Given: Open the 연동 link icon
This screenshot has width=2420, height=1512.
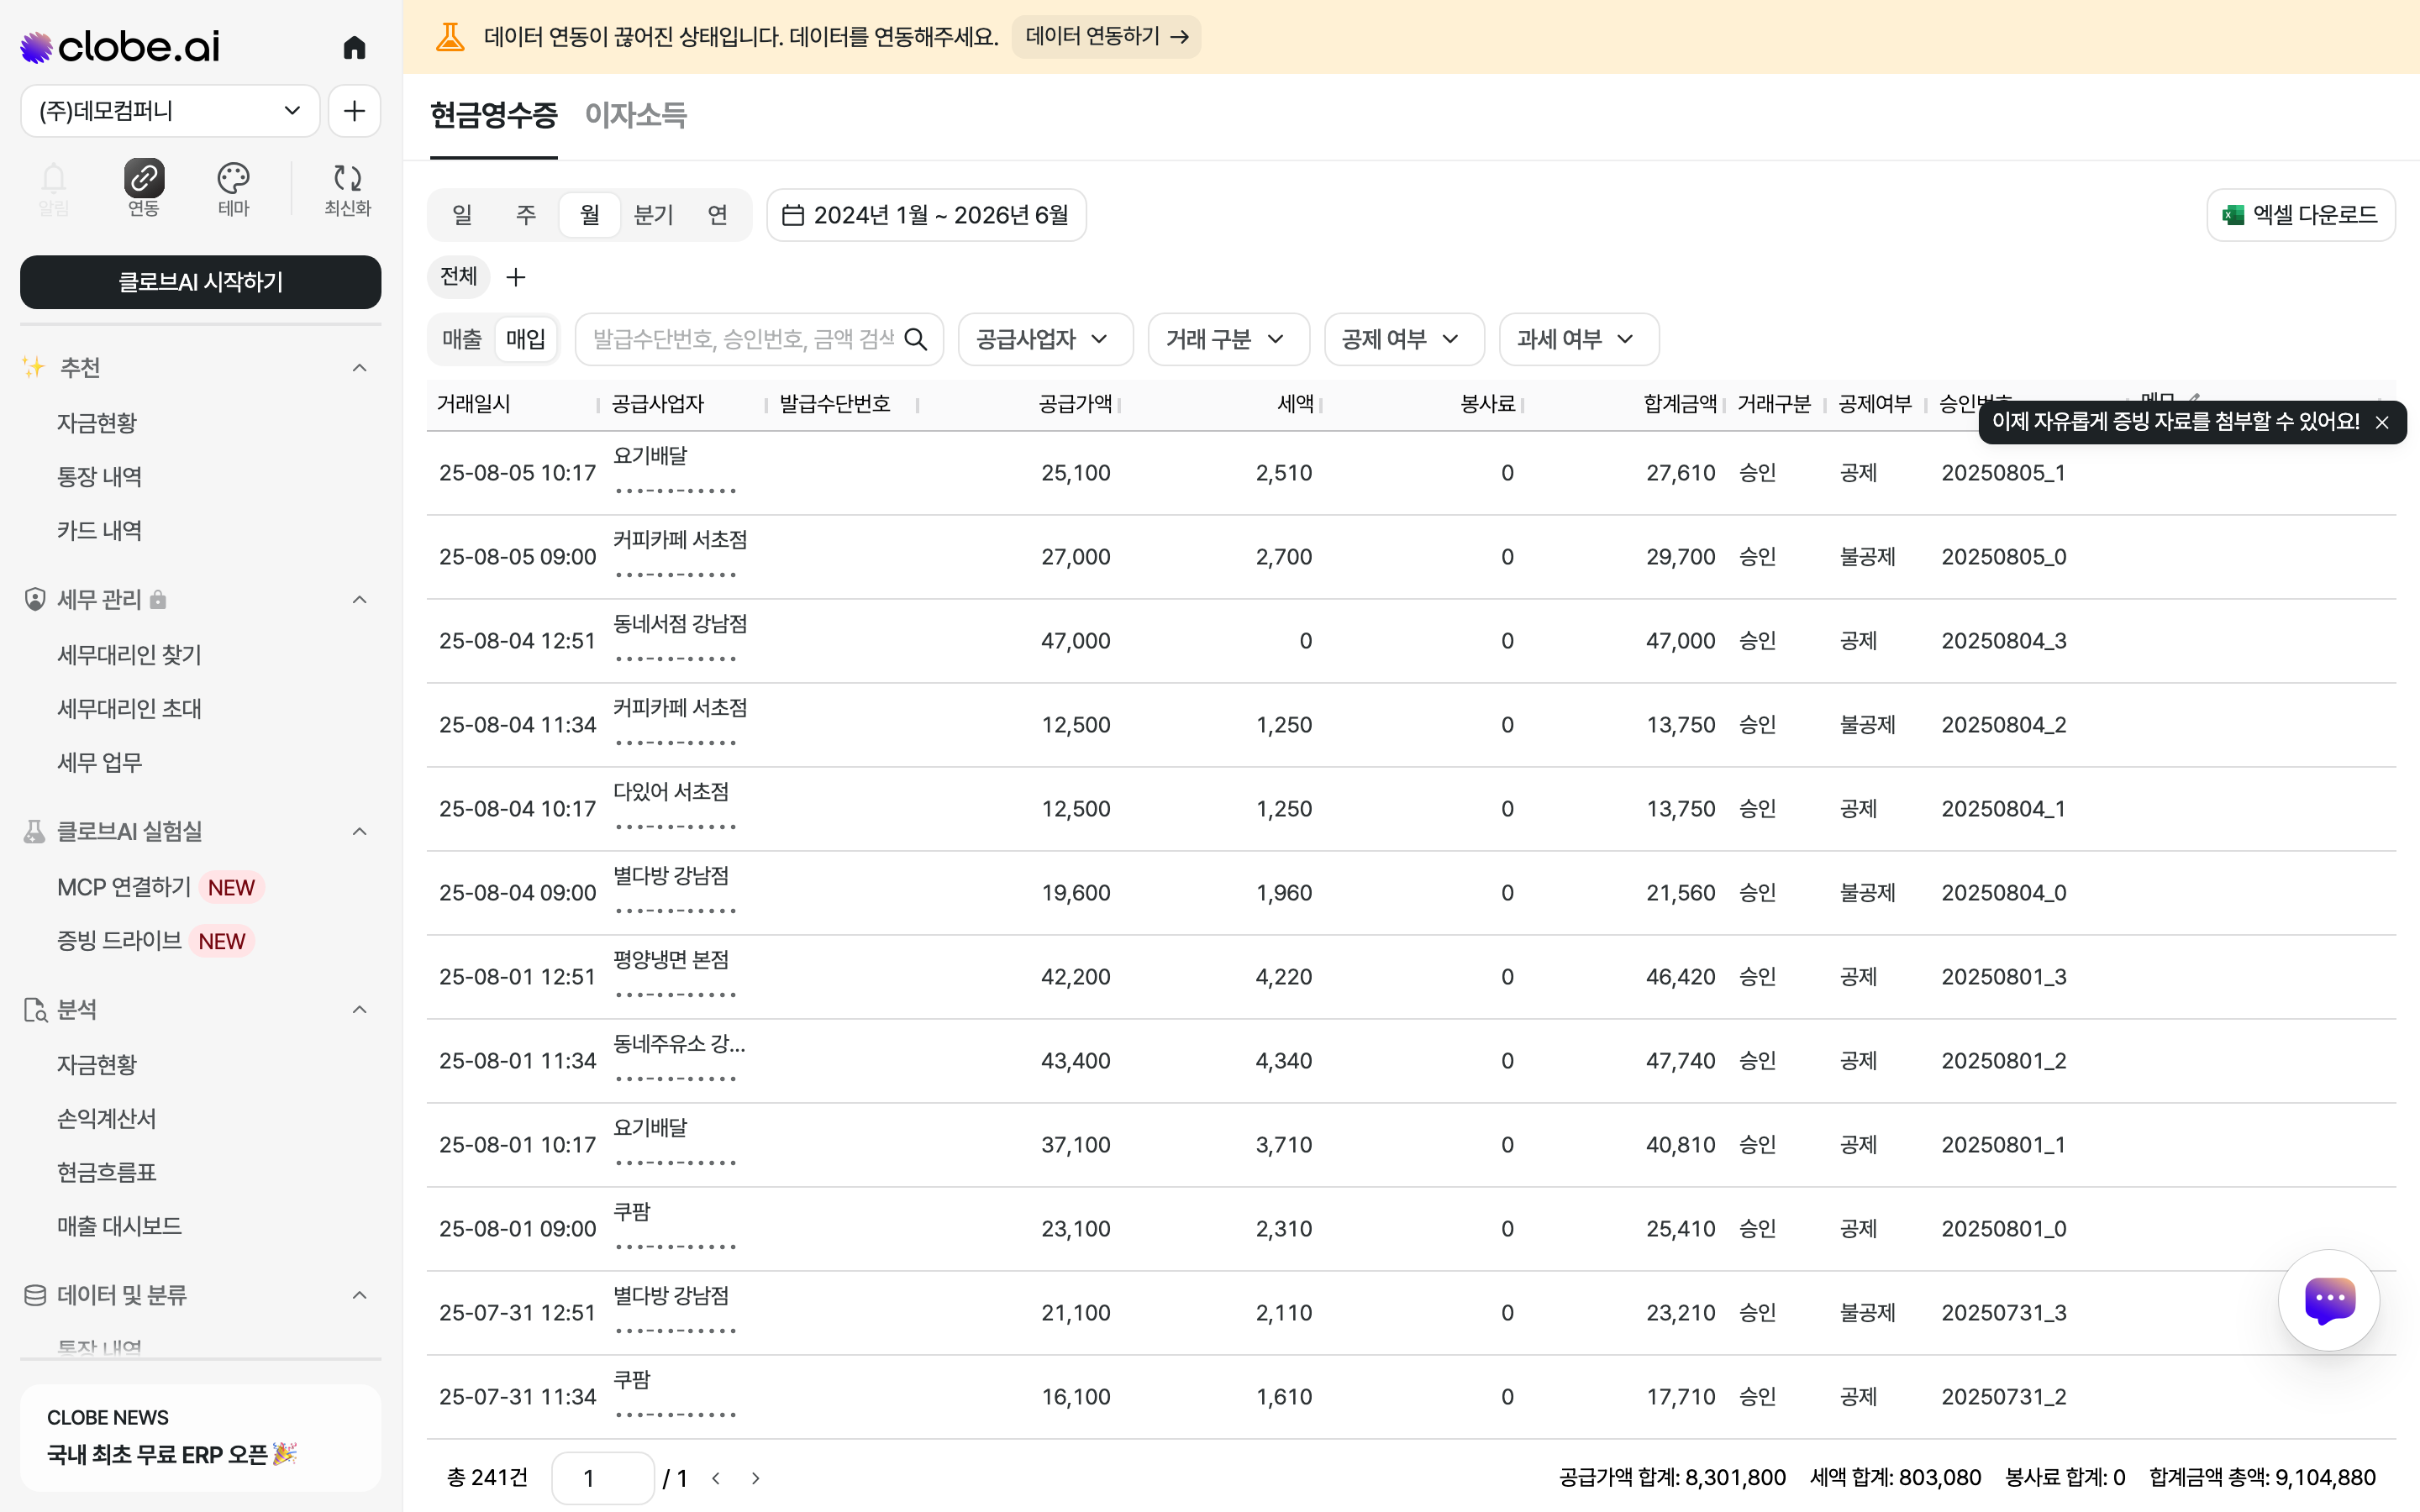Looking at the screenshot, I should point(143,189).
